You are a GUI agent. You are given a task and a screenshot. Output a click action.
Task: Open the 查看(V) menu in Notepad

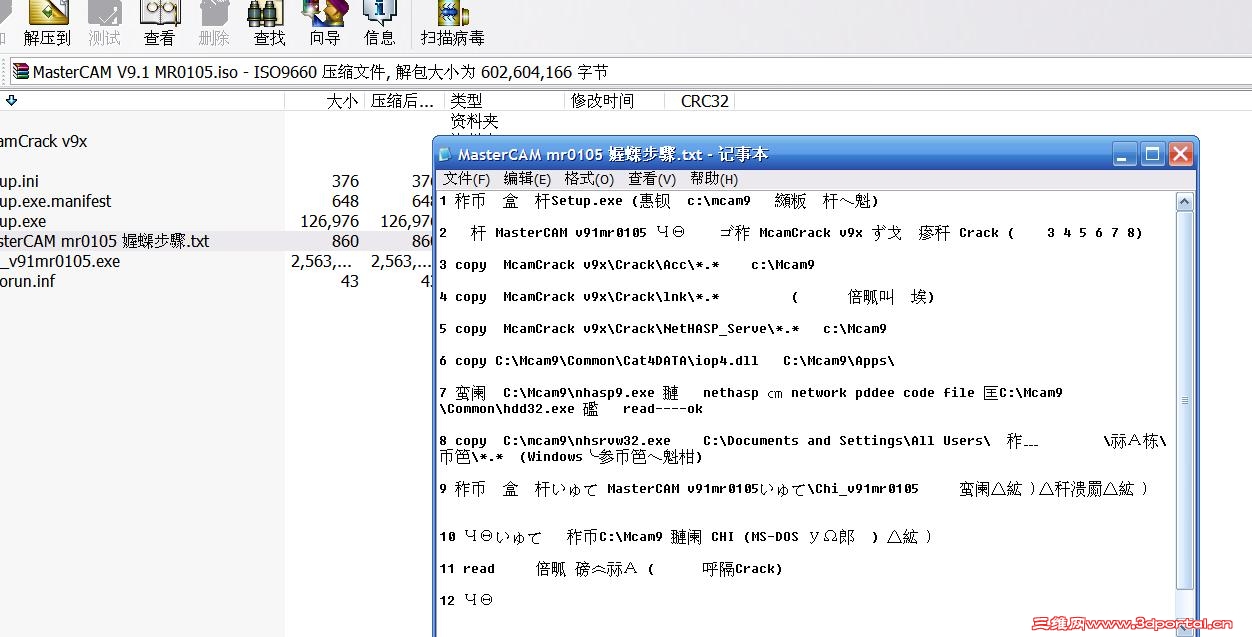(652, 179)
